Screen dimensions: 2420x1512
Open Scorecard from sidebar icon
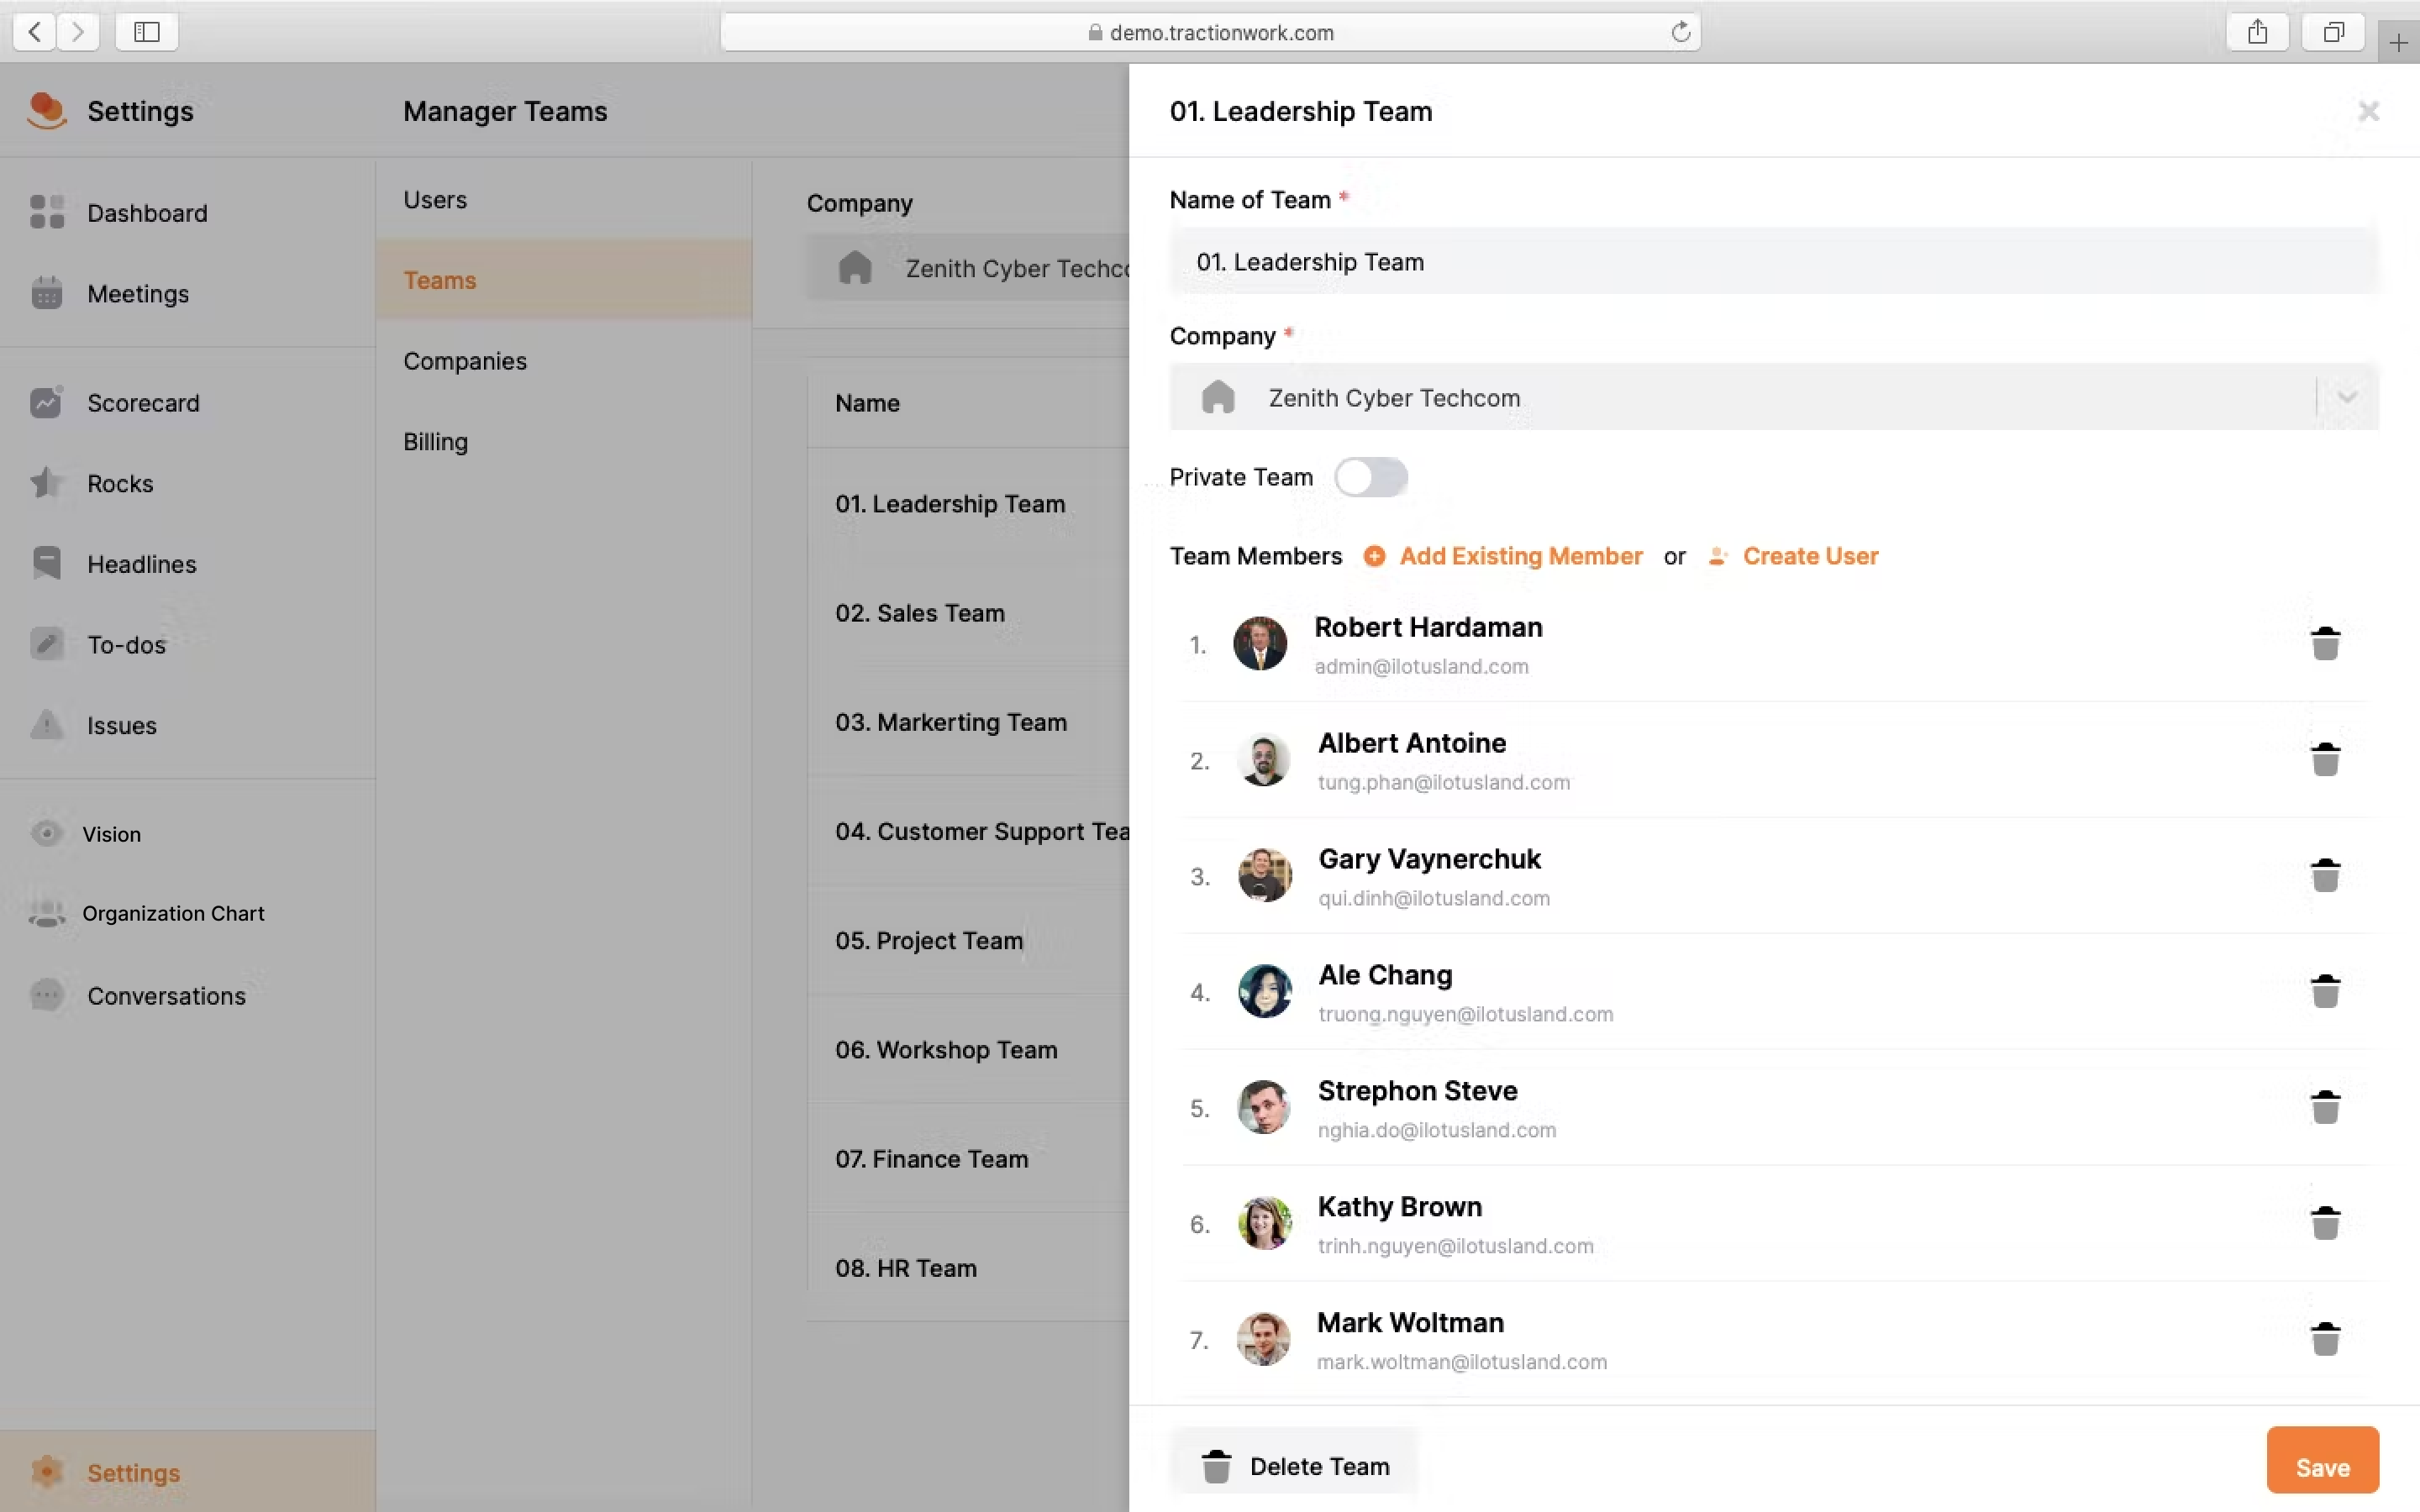coord(46,403)
